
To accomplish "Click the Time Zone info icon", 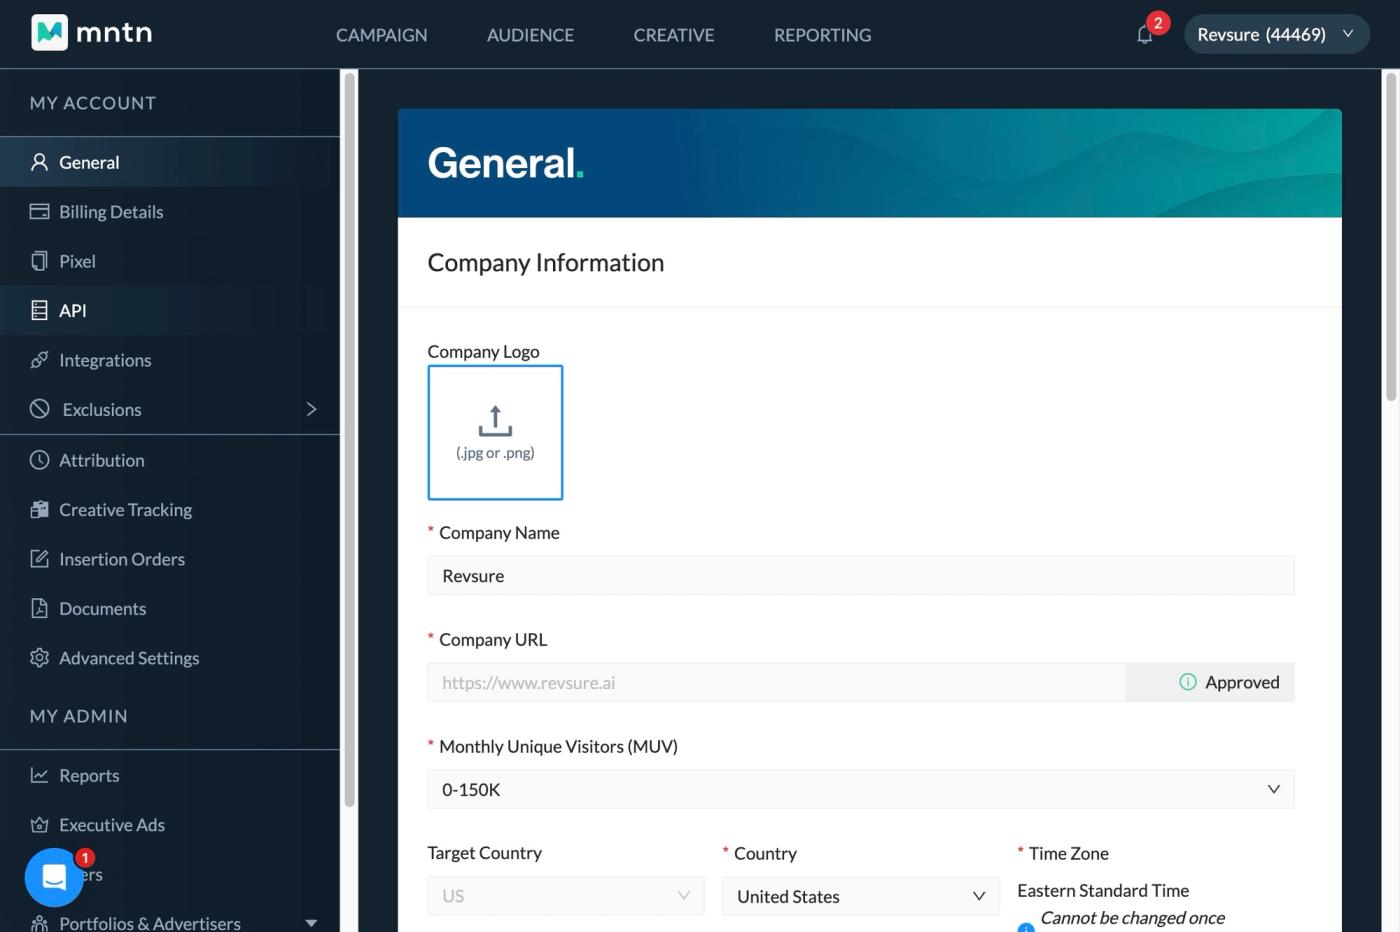I will [x=1026, y=927].
